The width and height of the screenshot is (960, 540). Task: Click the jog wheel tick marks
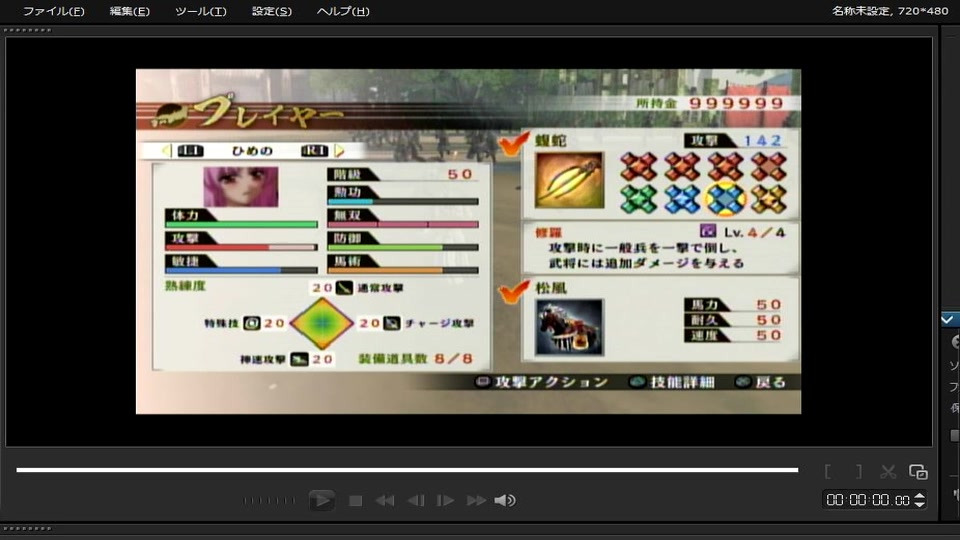point(269,501)
